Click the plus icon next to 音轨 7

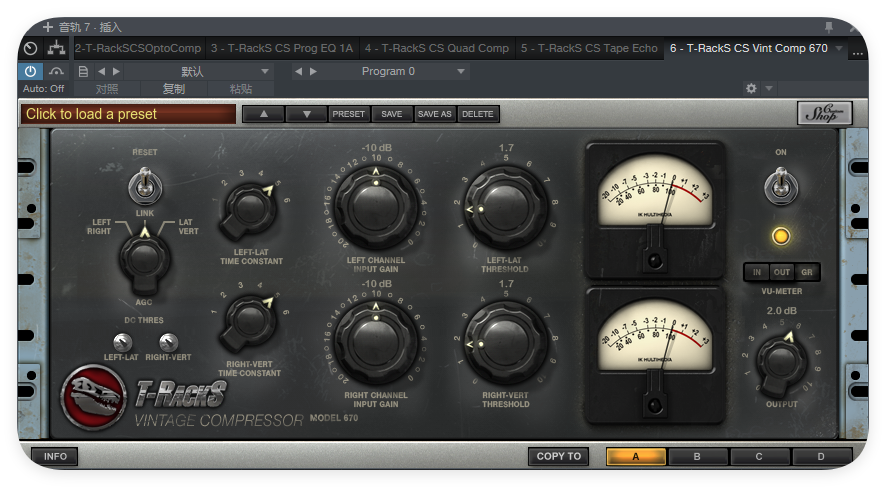pyautogui.click(x=48, y=27)
